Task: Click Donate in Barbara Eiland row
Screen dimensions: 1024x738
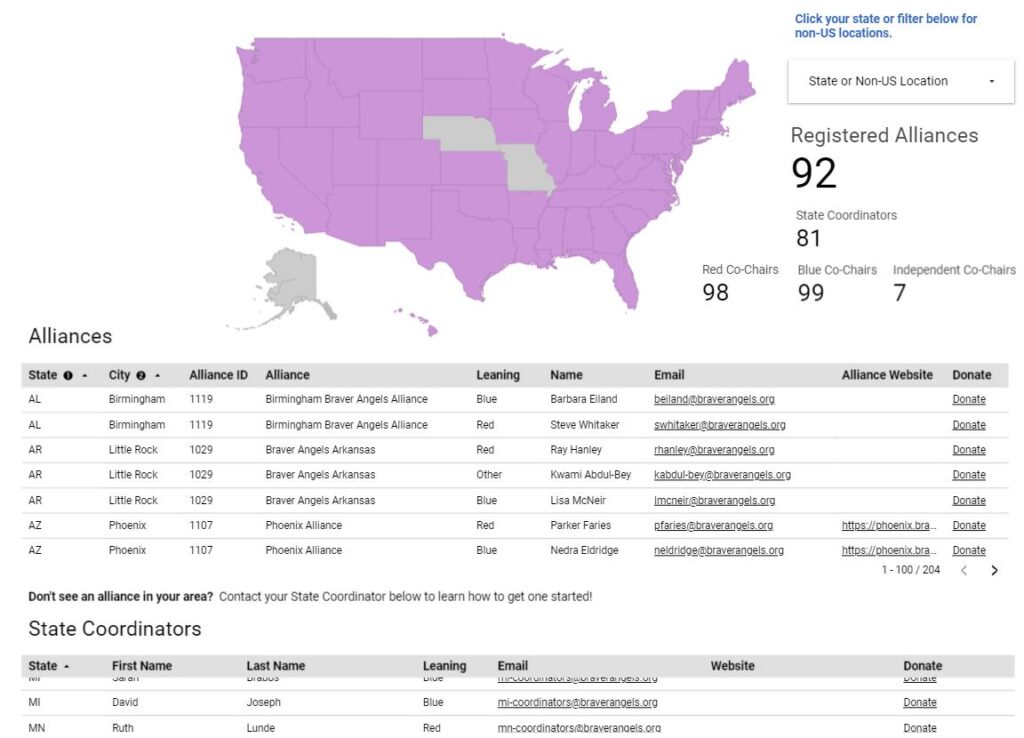Action: (969, 399)
